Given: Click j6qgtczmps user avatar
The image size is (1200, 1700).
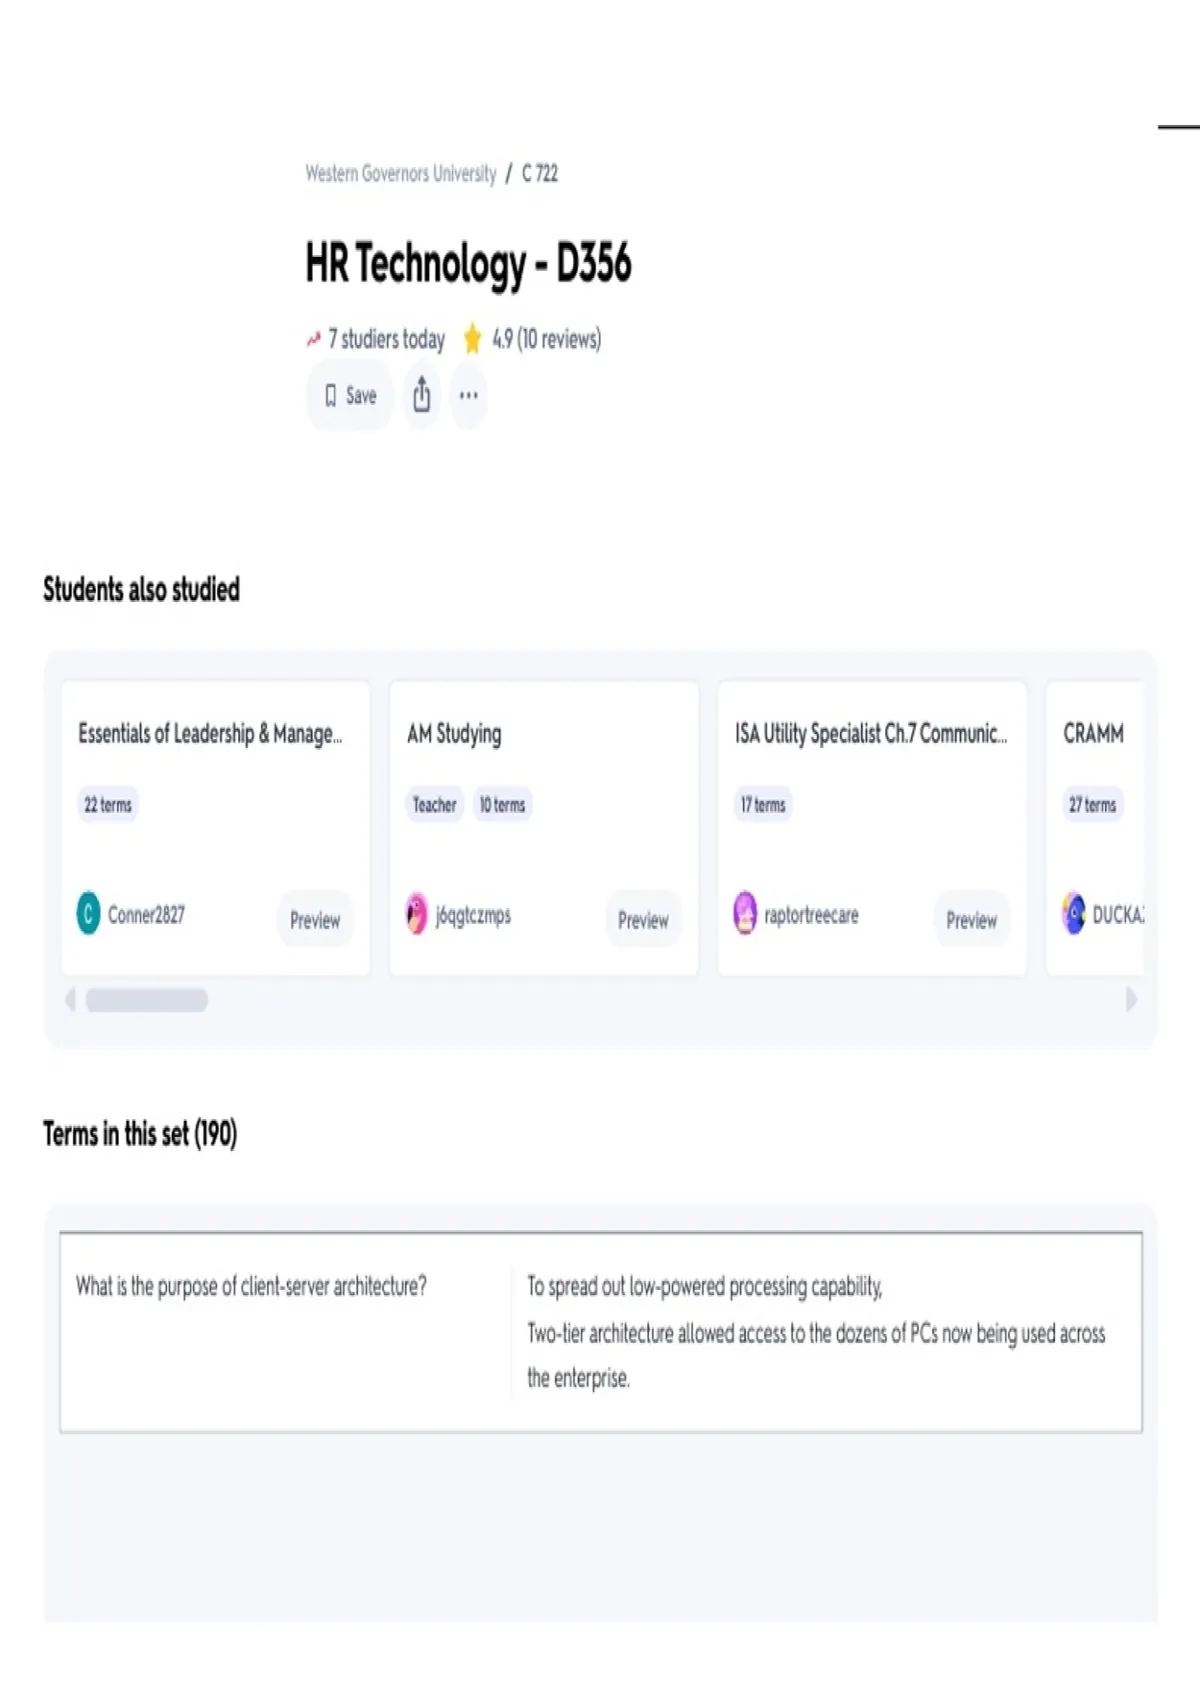Looking at the screenshot, I should coord(417,914).
